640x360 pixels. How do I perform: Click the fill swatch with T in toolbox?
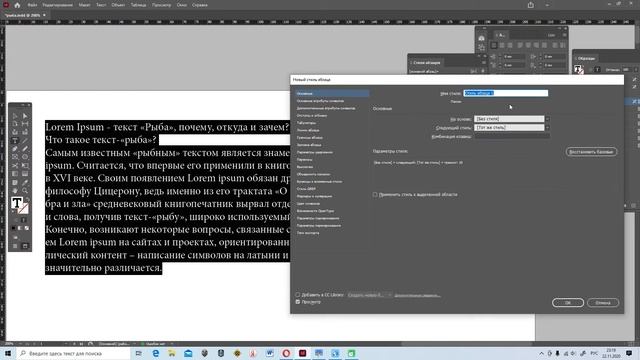coord(17,203)
